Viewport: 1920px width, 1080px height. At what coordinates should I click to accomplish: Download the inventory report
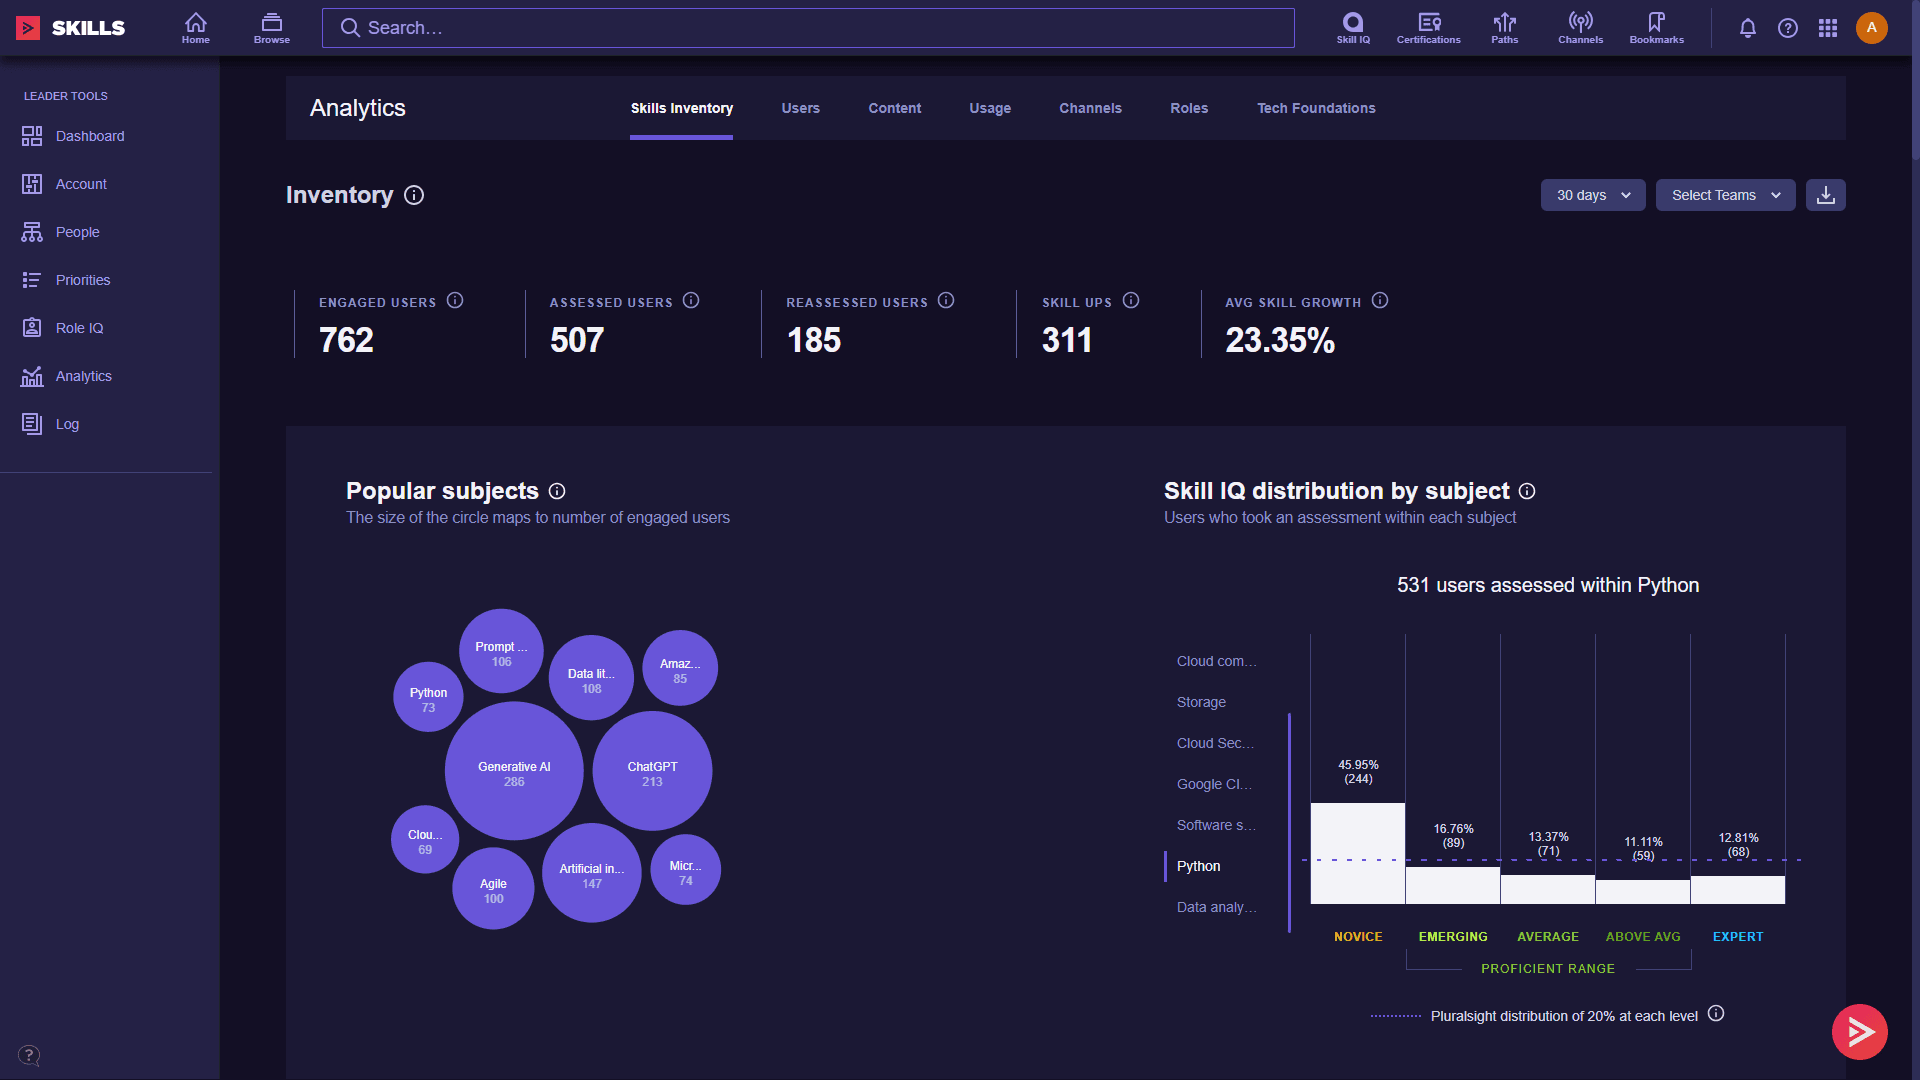1825,195
